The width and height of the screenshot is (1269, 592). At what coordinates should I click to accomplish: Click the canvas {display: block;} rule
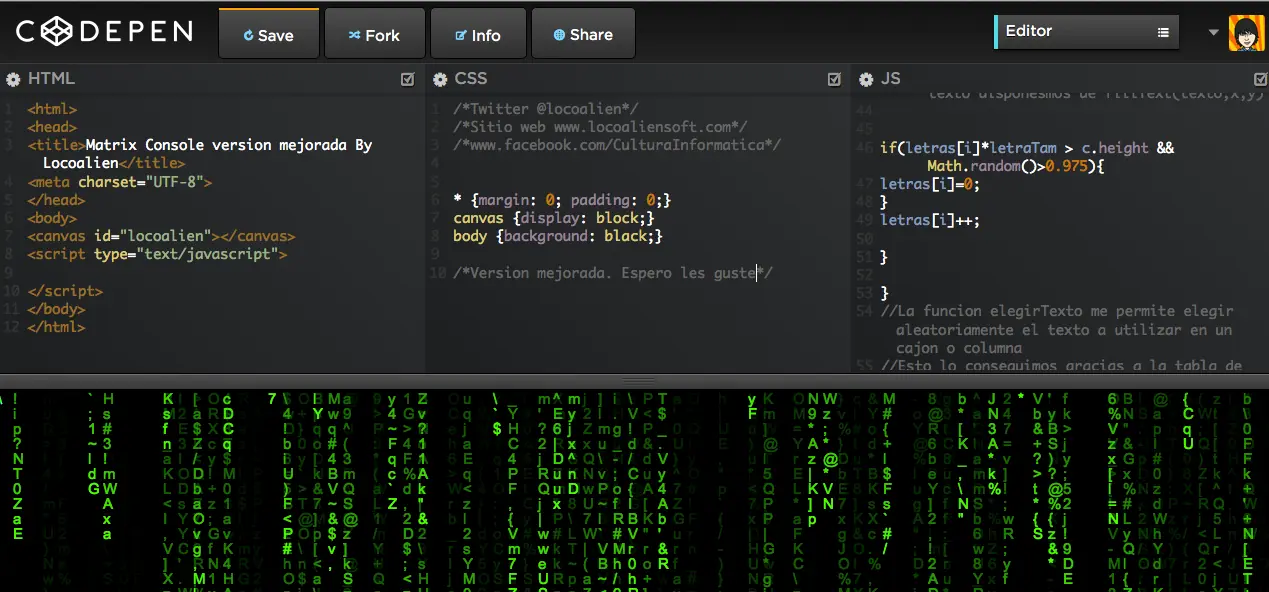click(554, 218)
